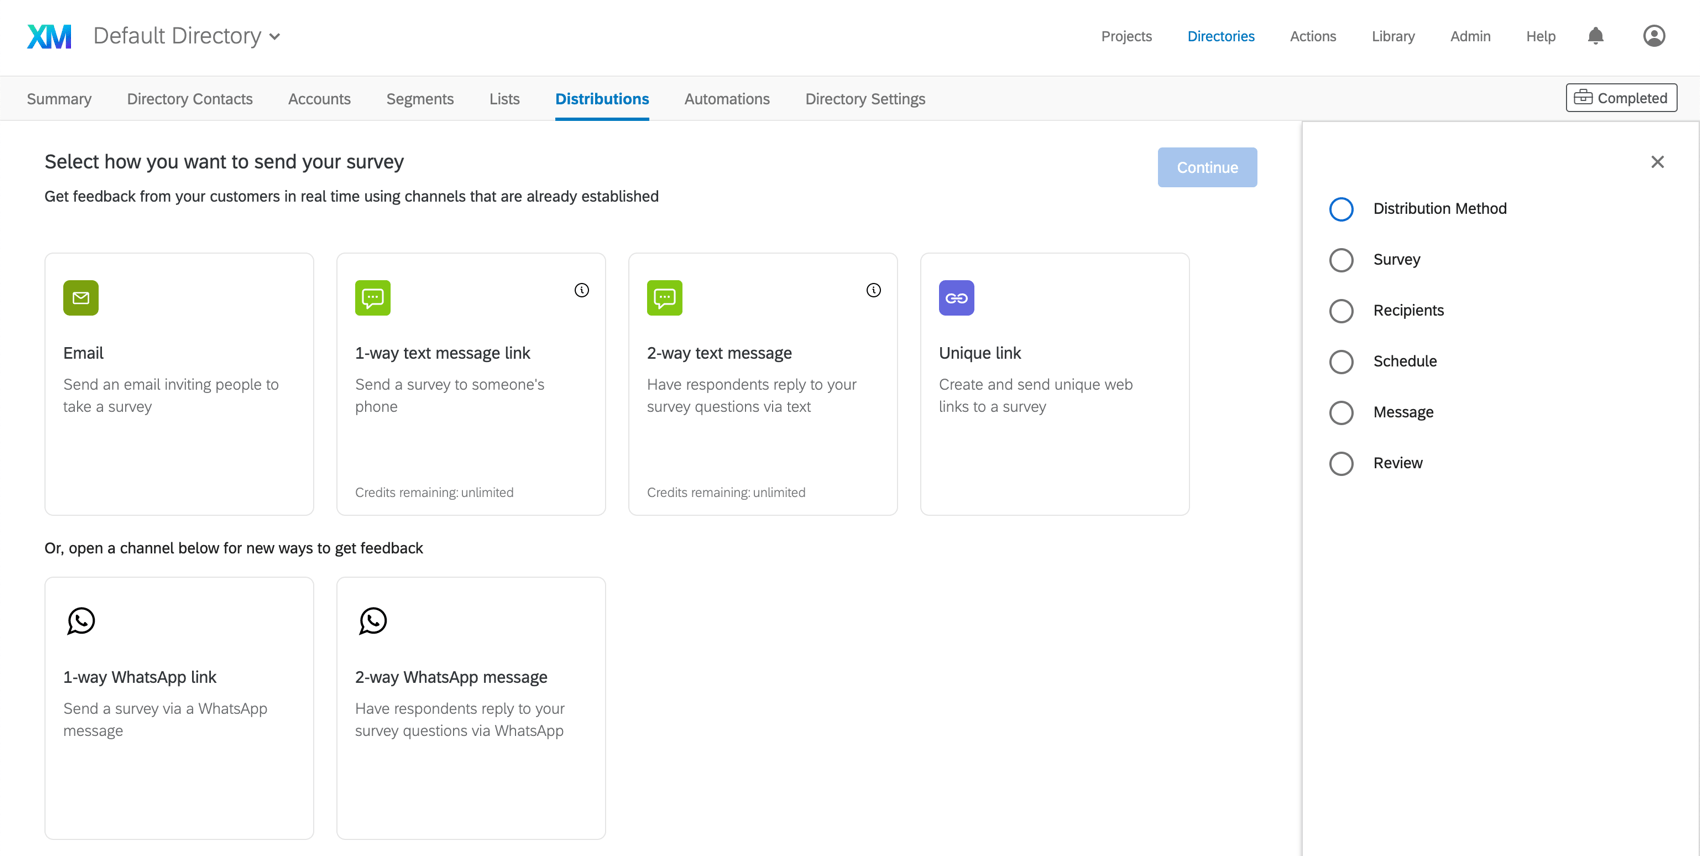This screenshot has height=856, width=1700.
Task: Click 'Select how you want to send your survey' heading
Action: [224, 162]
